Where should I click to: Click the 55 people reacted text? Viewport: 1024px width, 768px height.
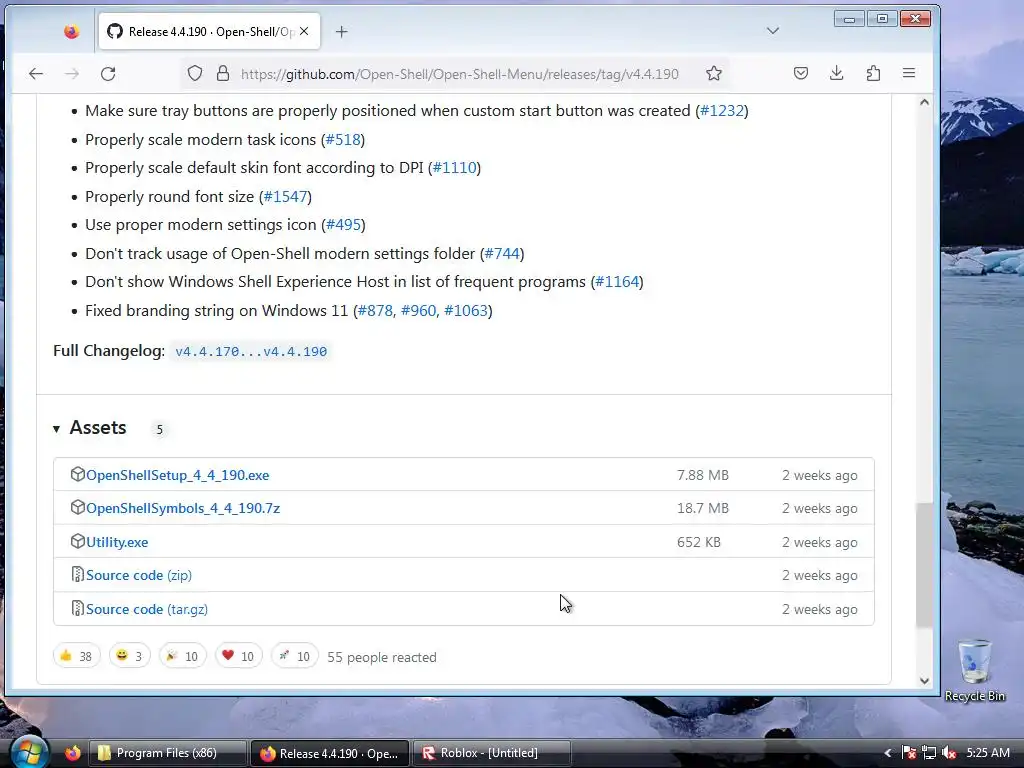[382, 657]
